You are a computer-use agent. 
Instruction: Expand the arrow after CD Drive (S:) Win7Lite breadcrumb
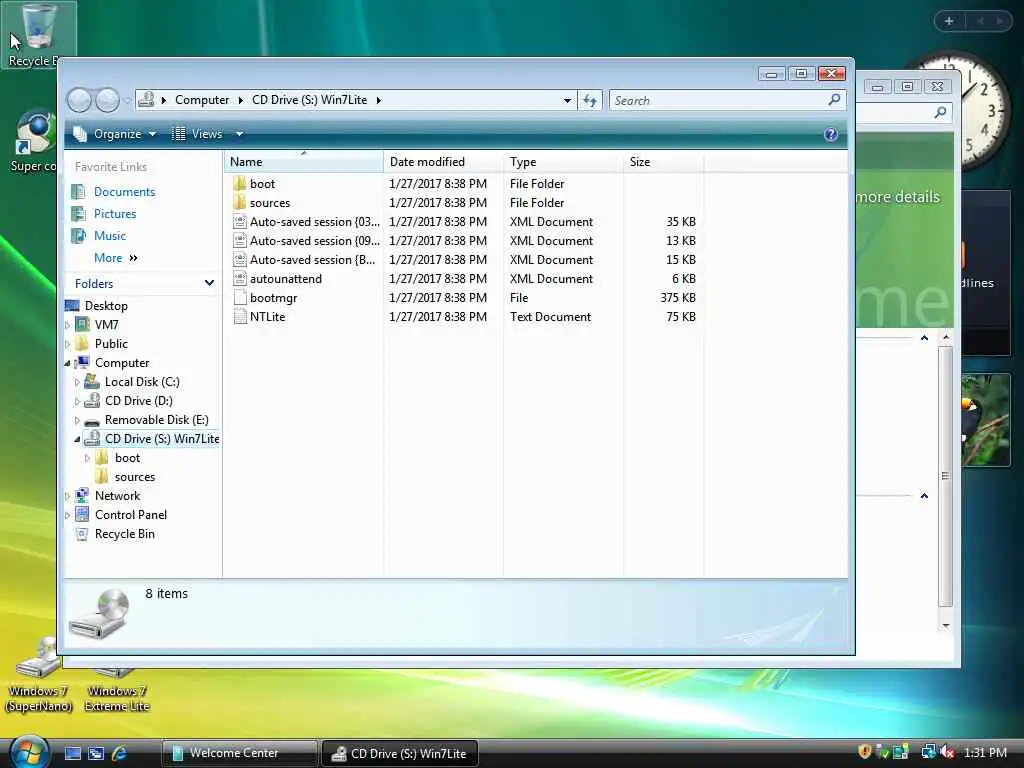pyautogui.click(x=378, y=100)
